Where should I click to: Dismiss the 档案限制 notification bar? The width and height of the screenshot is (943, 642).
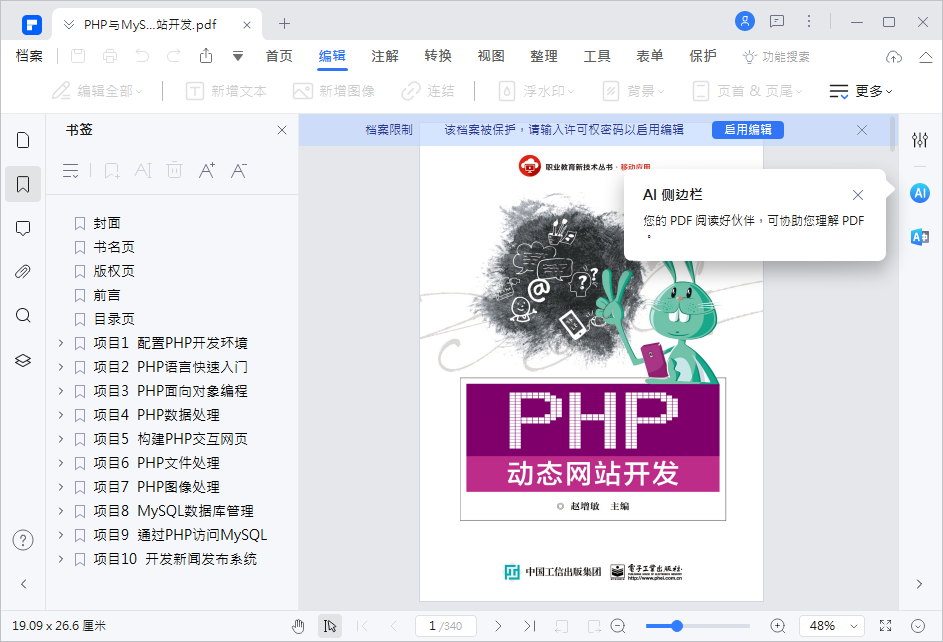(x=862, y=130)
